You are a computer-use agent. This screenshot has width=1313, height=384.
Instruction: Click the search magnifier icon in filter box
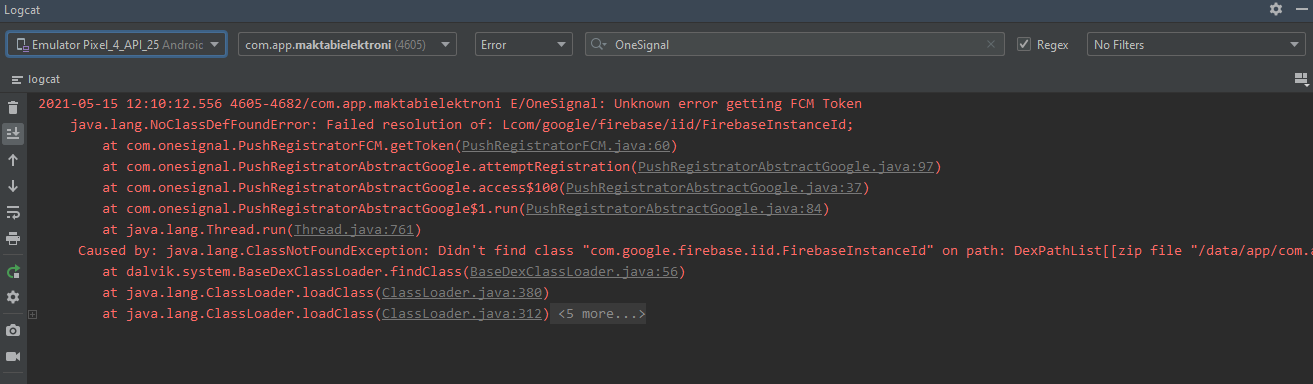(598, 45)
